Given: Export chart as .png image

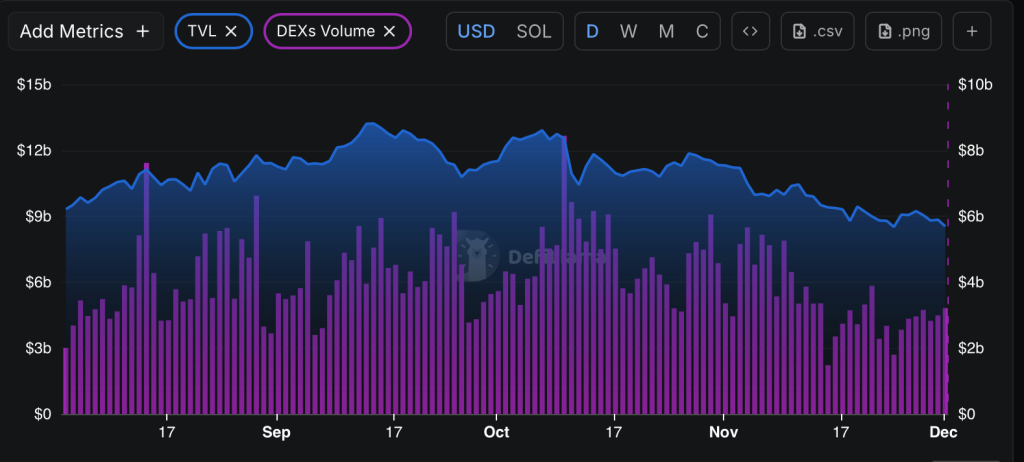Looking at the screenshot, I should [902, 31].
